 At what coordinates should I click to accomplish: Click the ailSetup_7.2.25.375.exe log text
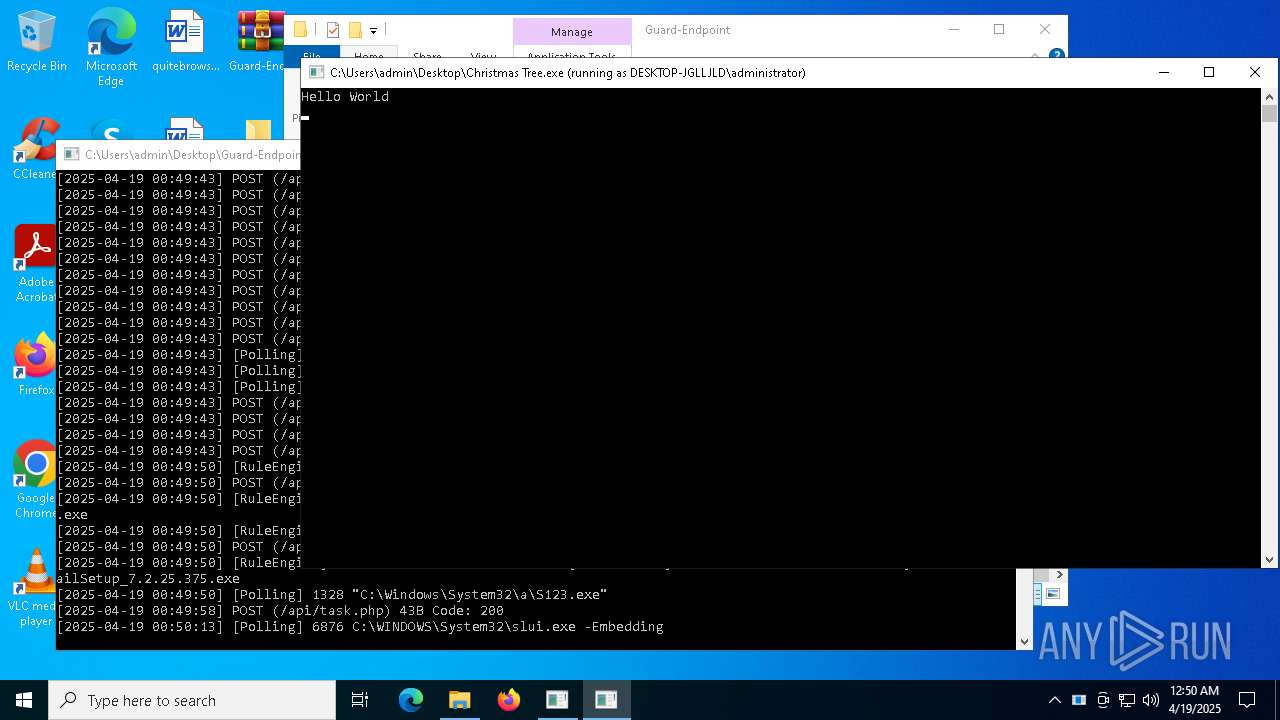[148, 579]
